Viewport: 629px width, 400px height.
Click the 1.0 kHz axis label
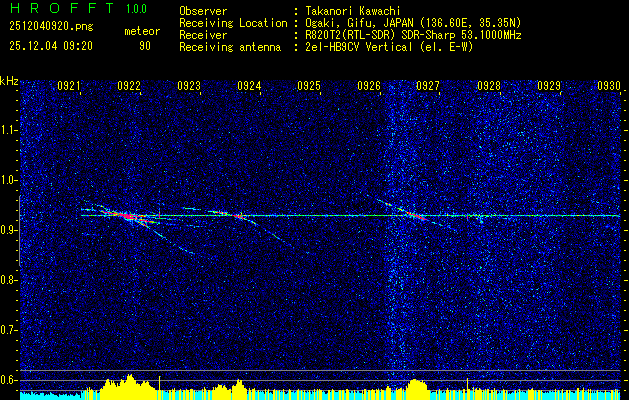pyautogui.click(x=10, y=180)
